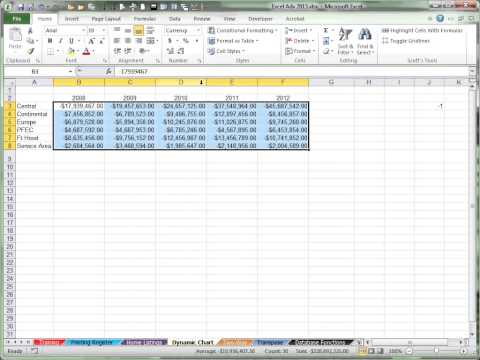
Task: Open the Delete cells dropdown
Action: [x=300, y=41]
